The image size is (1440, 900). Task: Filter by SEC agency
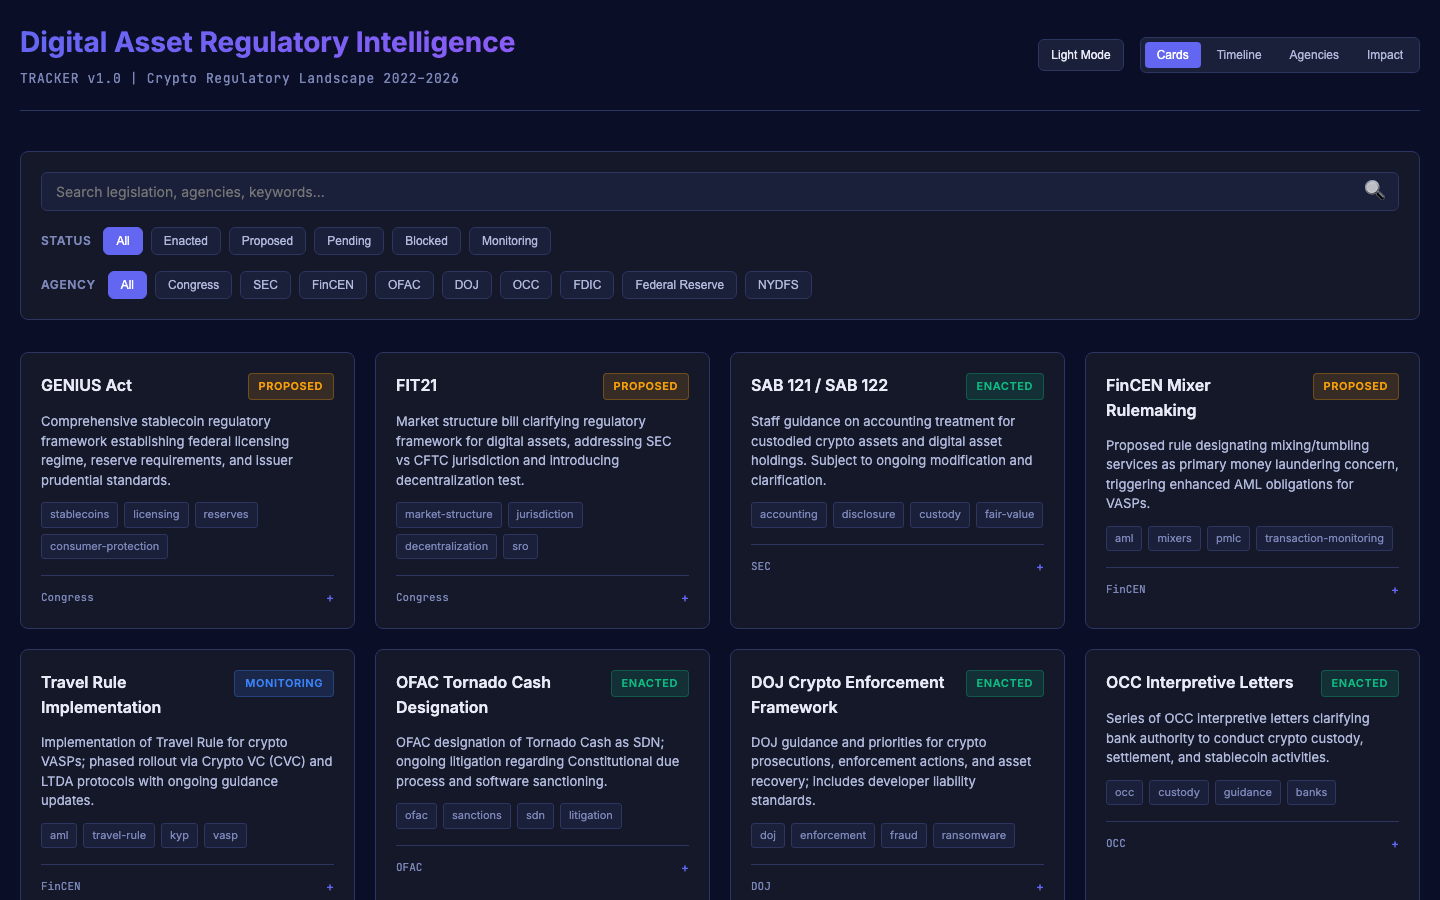pyautogui.click(x=265, y=285)
